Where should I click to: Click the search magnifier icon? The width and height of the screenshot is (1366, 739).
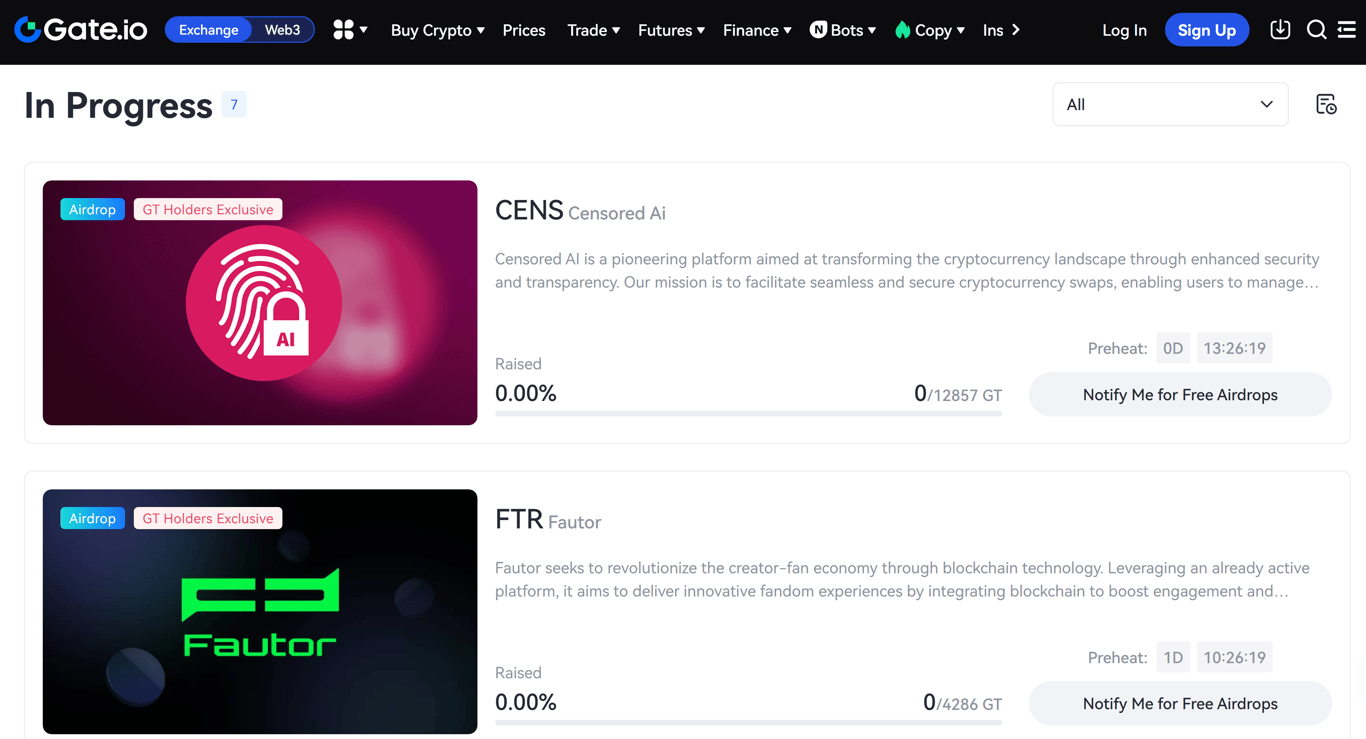[1316, 30]
